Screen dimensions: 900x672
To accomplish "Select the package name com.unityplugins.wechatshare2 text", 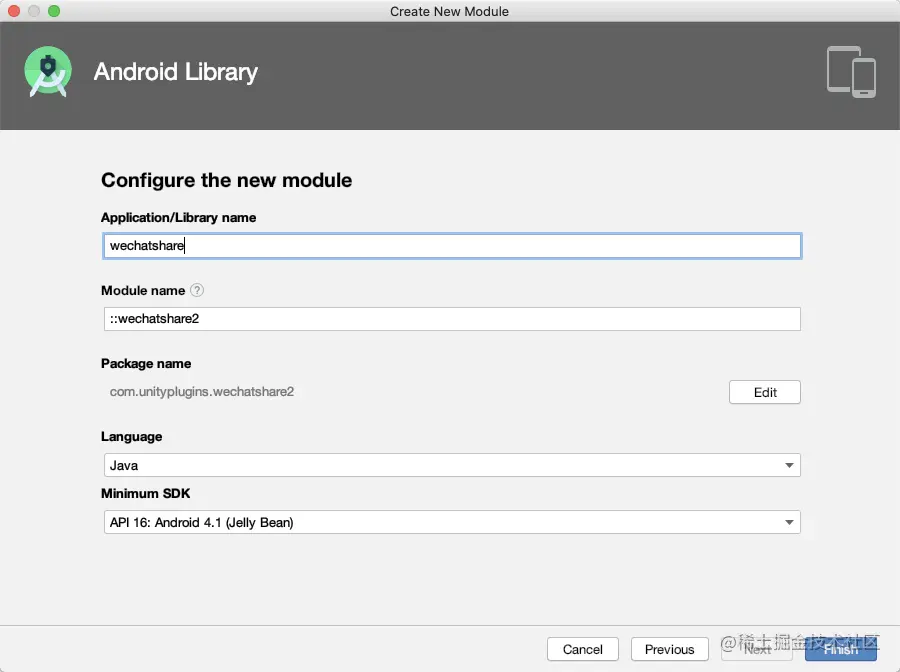I will [201, 392].
